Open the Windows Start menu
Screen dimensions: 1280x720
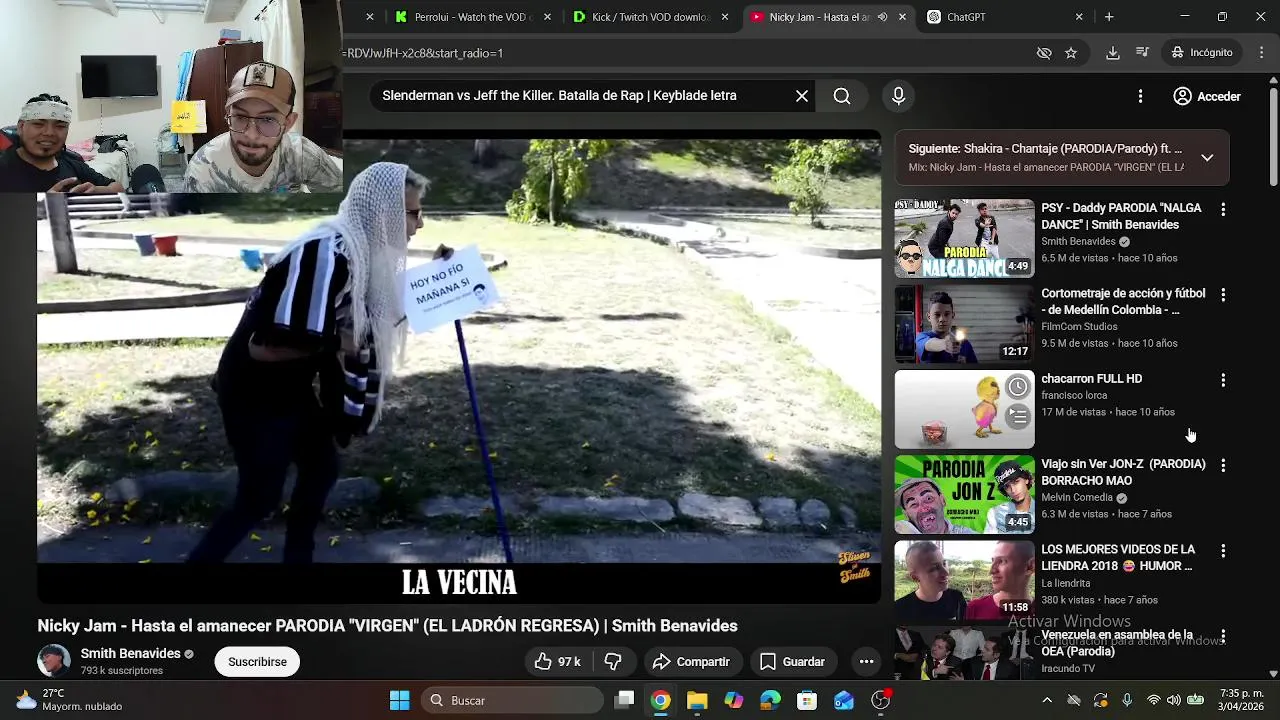coord(399,700)
